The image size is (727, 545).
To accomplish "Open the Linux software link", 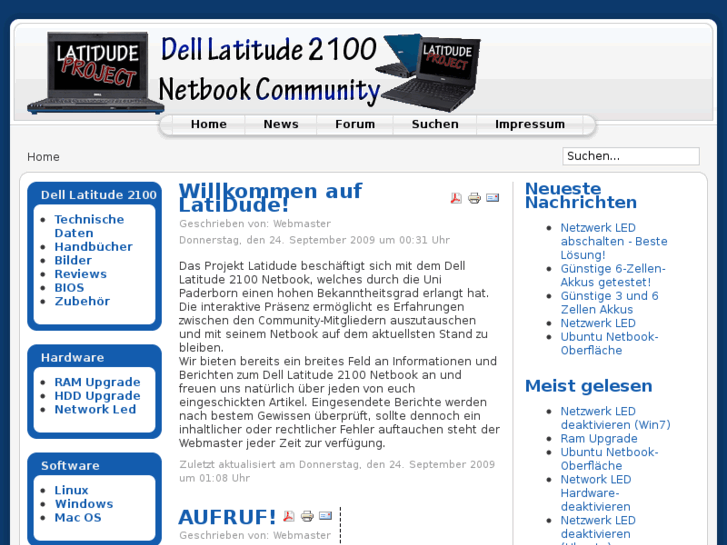I will [71, 490].
